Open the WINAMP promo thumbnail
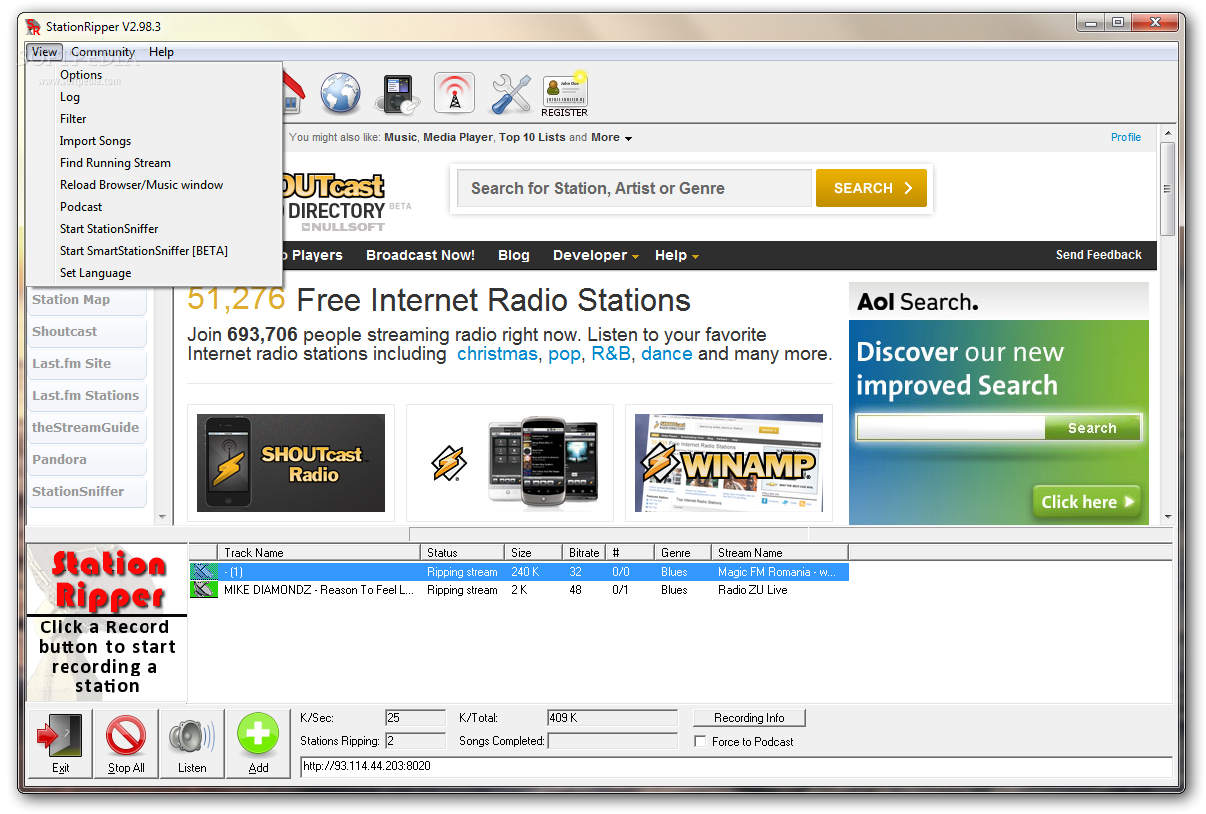The width and height of the screenshot is (1206, 814). click(729, 463)
